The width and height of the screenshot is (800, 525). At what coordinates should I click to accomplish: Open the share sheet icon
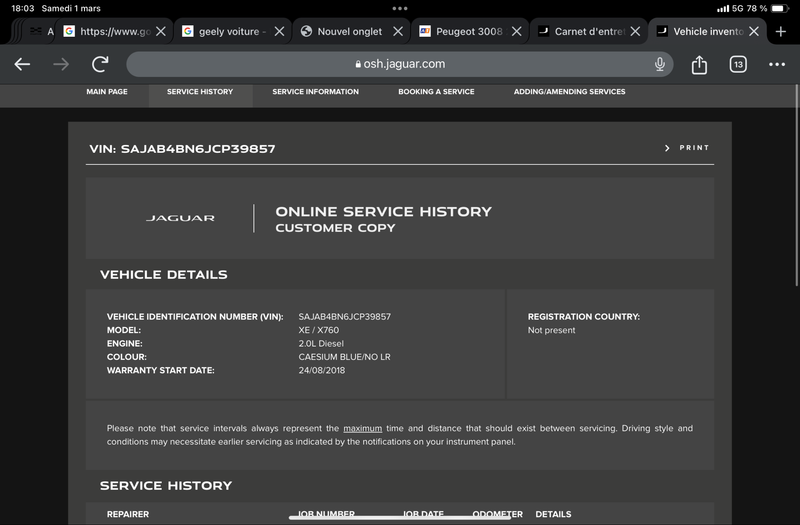pyautogui.click(x=699, y=65)
